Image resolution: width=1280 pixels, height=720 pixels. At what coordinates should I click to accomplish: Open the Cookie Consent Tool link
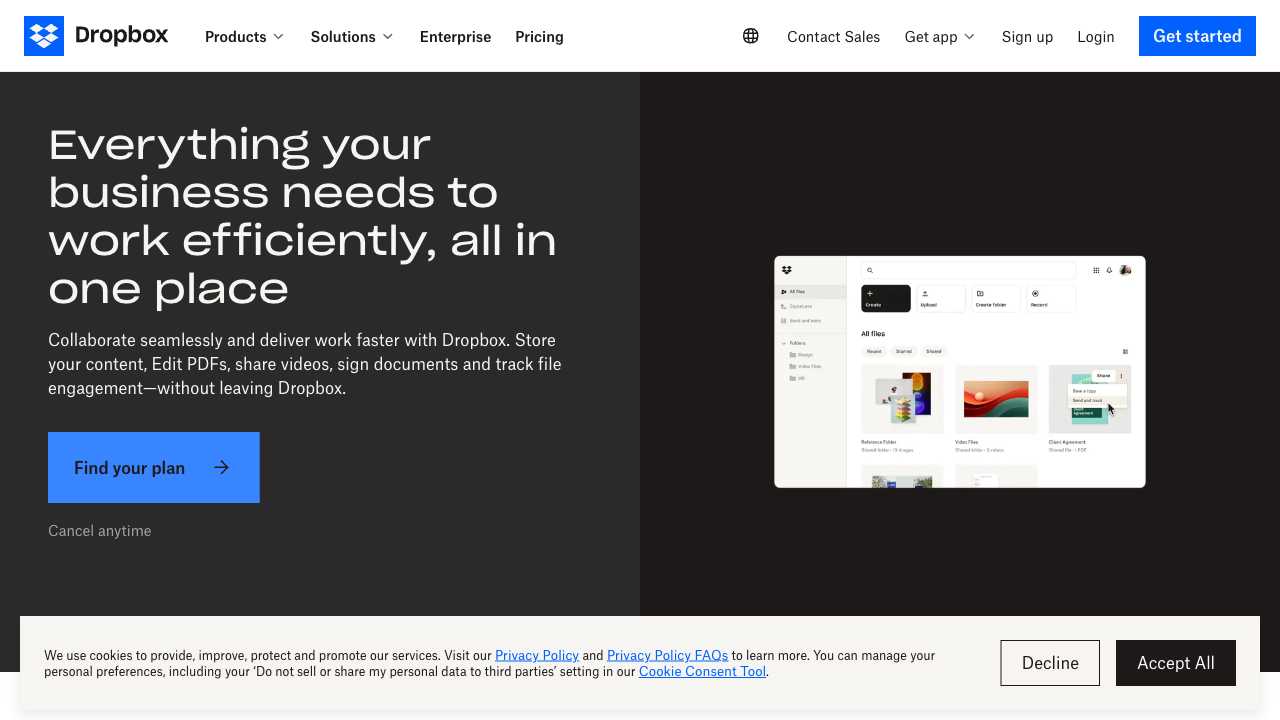(x=702, y=671)
